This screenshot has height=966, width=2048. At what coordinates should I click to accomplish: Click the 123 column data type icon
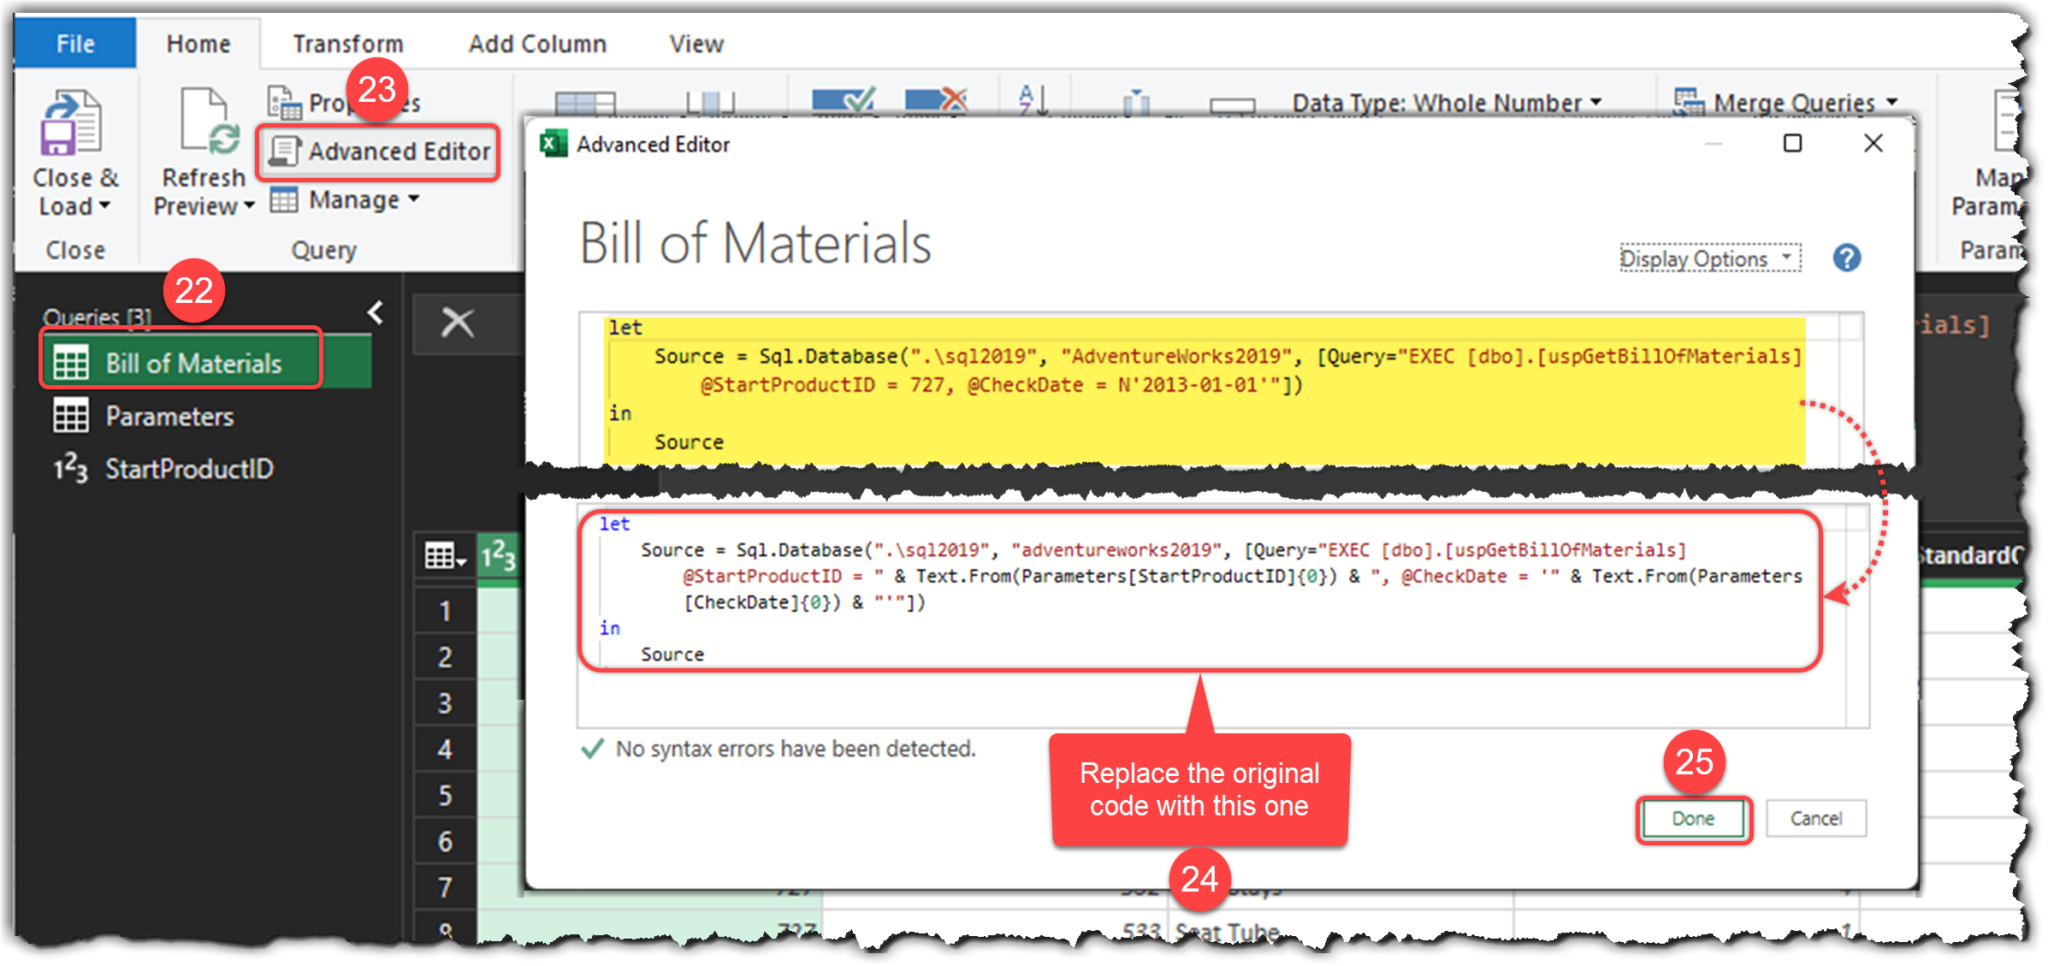point(498,556)
